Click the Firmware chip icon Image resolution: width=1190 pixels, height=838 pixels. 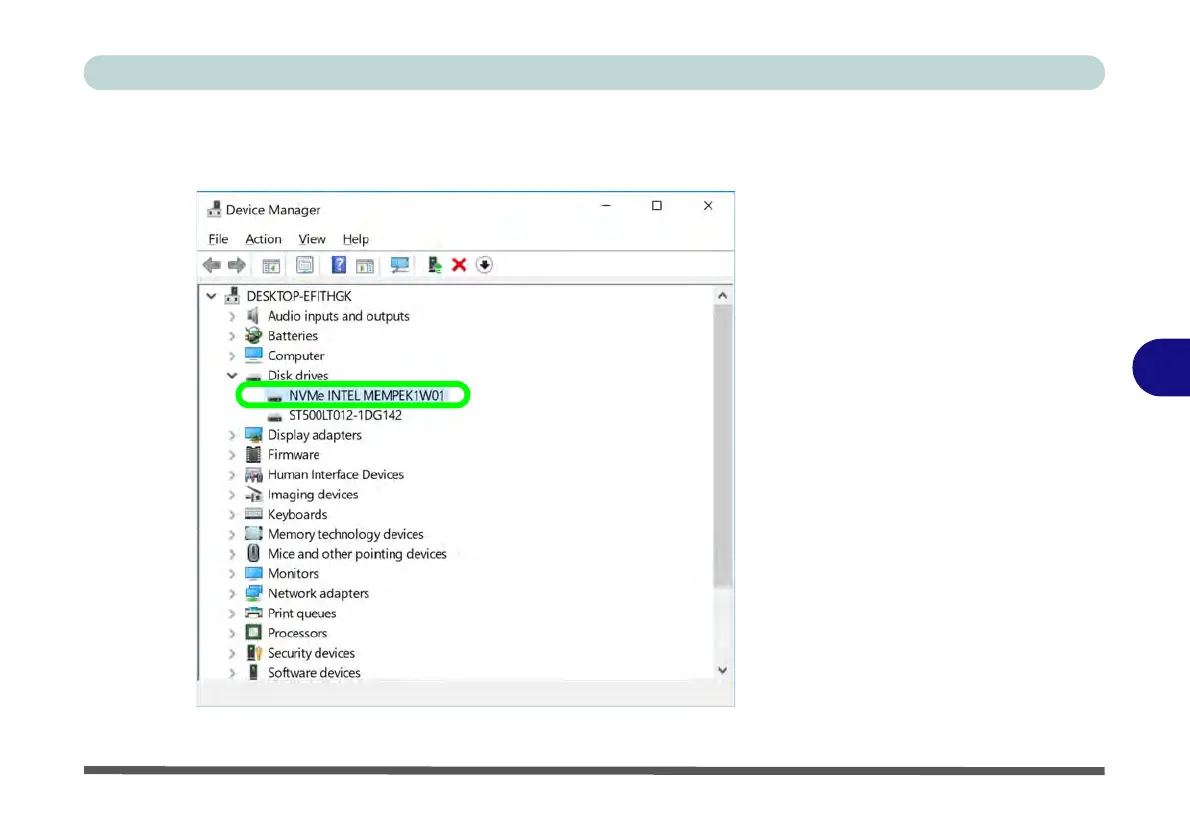253,455
